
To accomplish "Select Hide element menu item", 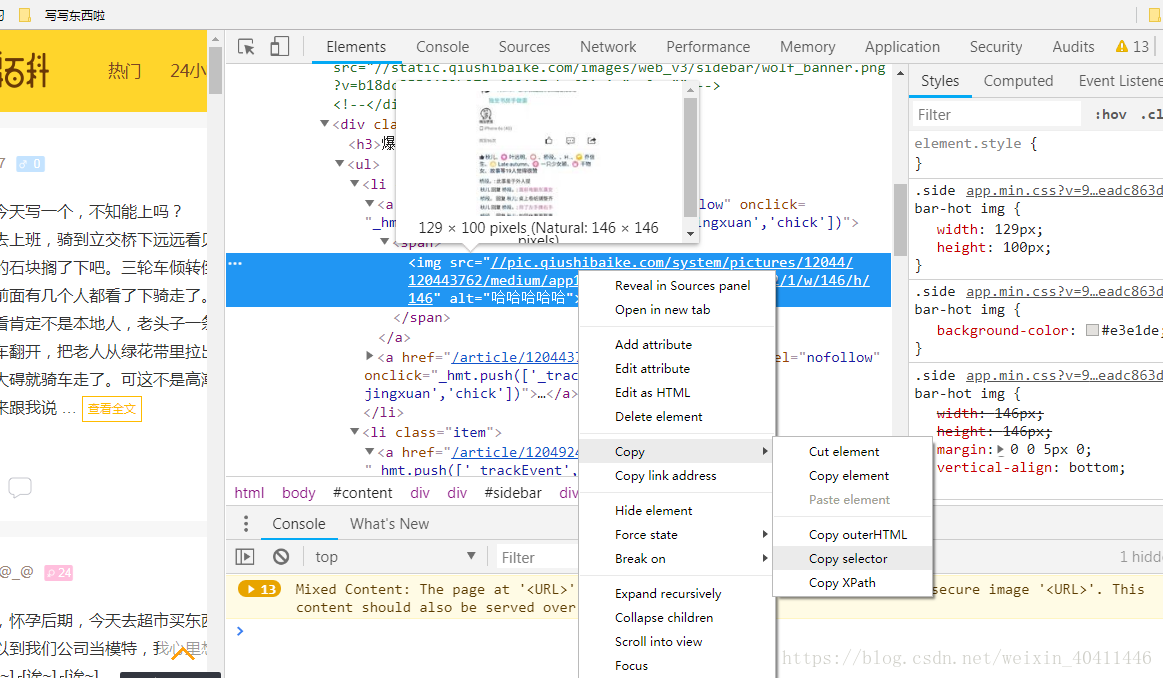I will click(x=676, y=510).
